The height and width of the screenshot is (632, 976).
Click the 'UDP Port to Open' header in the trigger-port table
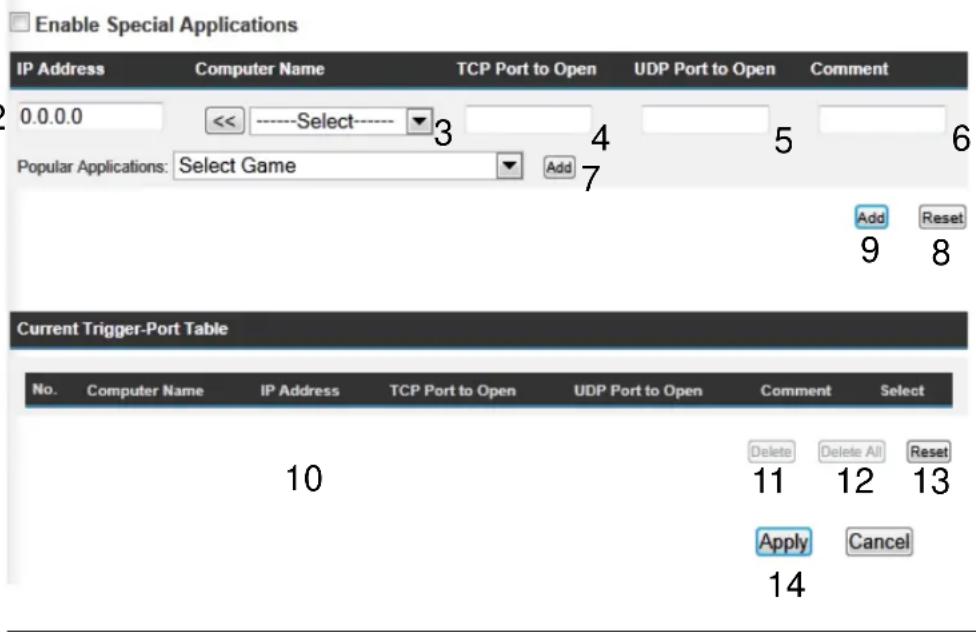coord(638,390)
